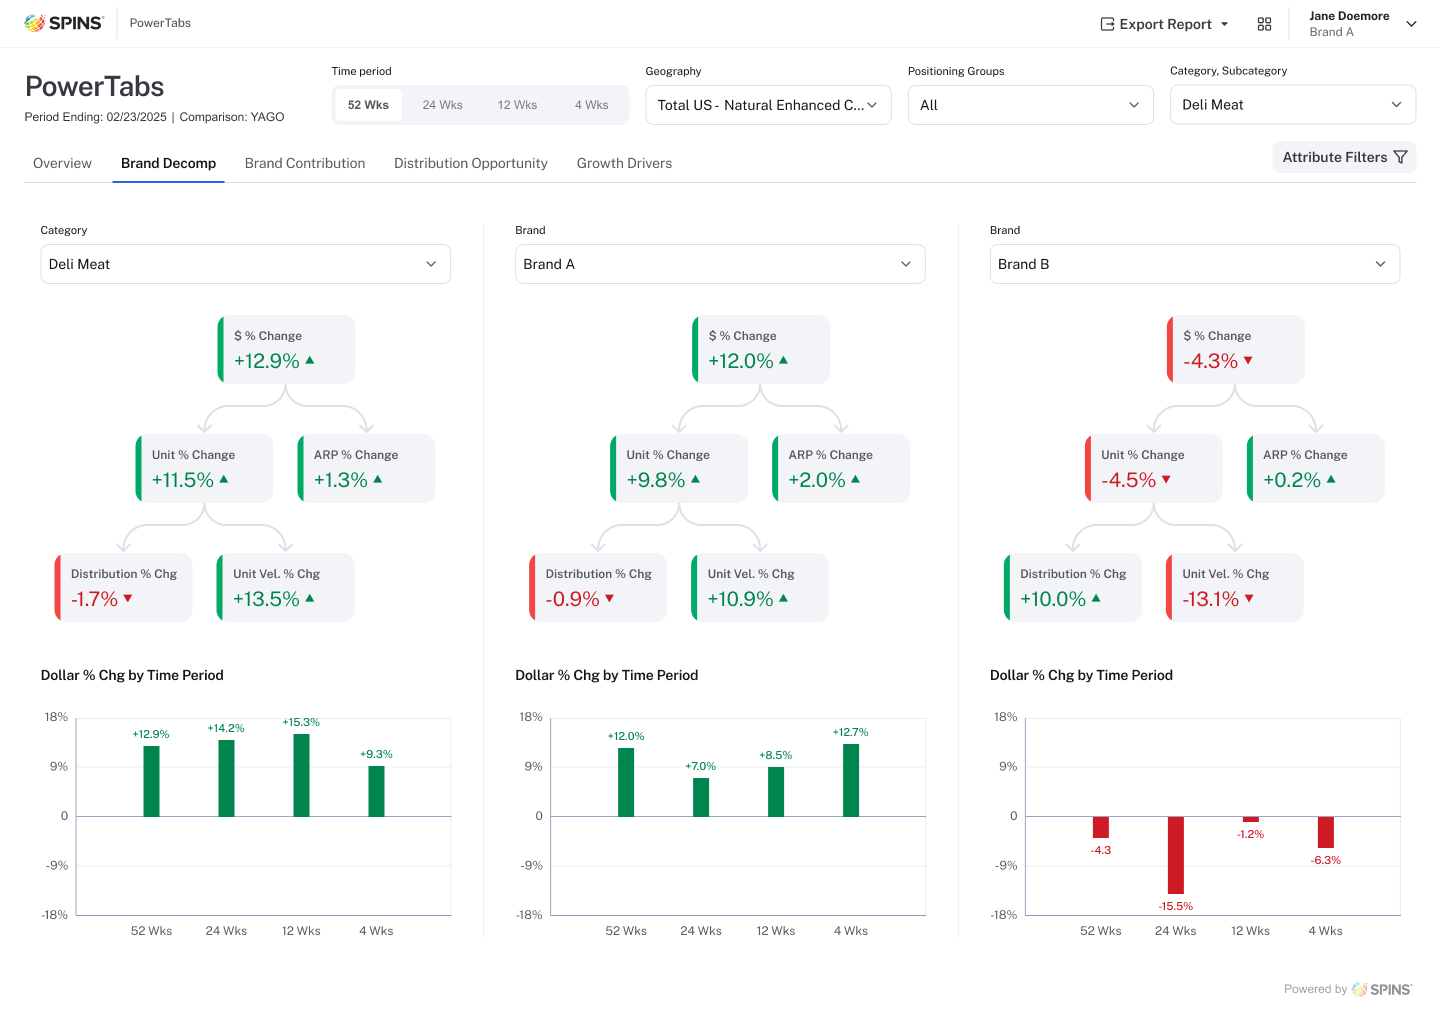Click the Distribution % Chg +10.0% card
Screen dimensions: 1441x1024
tap(1073, 587)
